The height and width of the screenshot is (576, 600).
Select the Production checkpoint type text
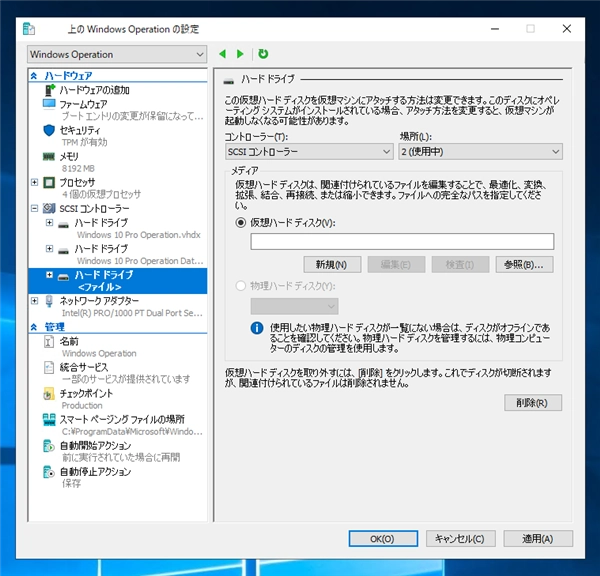click(x=82, y=405)
